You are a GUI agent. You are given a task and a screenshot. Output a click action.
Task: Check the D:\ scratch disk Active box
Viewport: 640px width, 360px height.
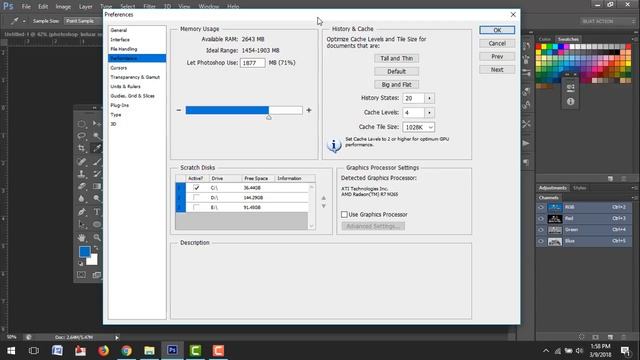coord(196,198)
